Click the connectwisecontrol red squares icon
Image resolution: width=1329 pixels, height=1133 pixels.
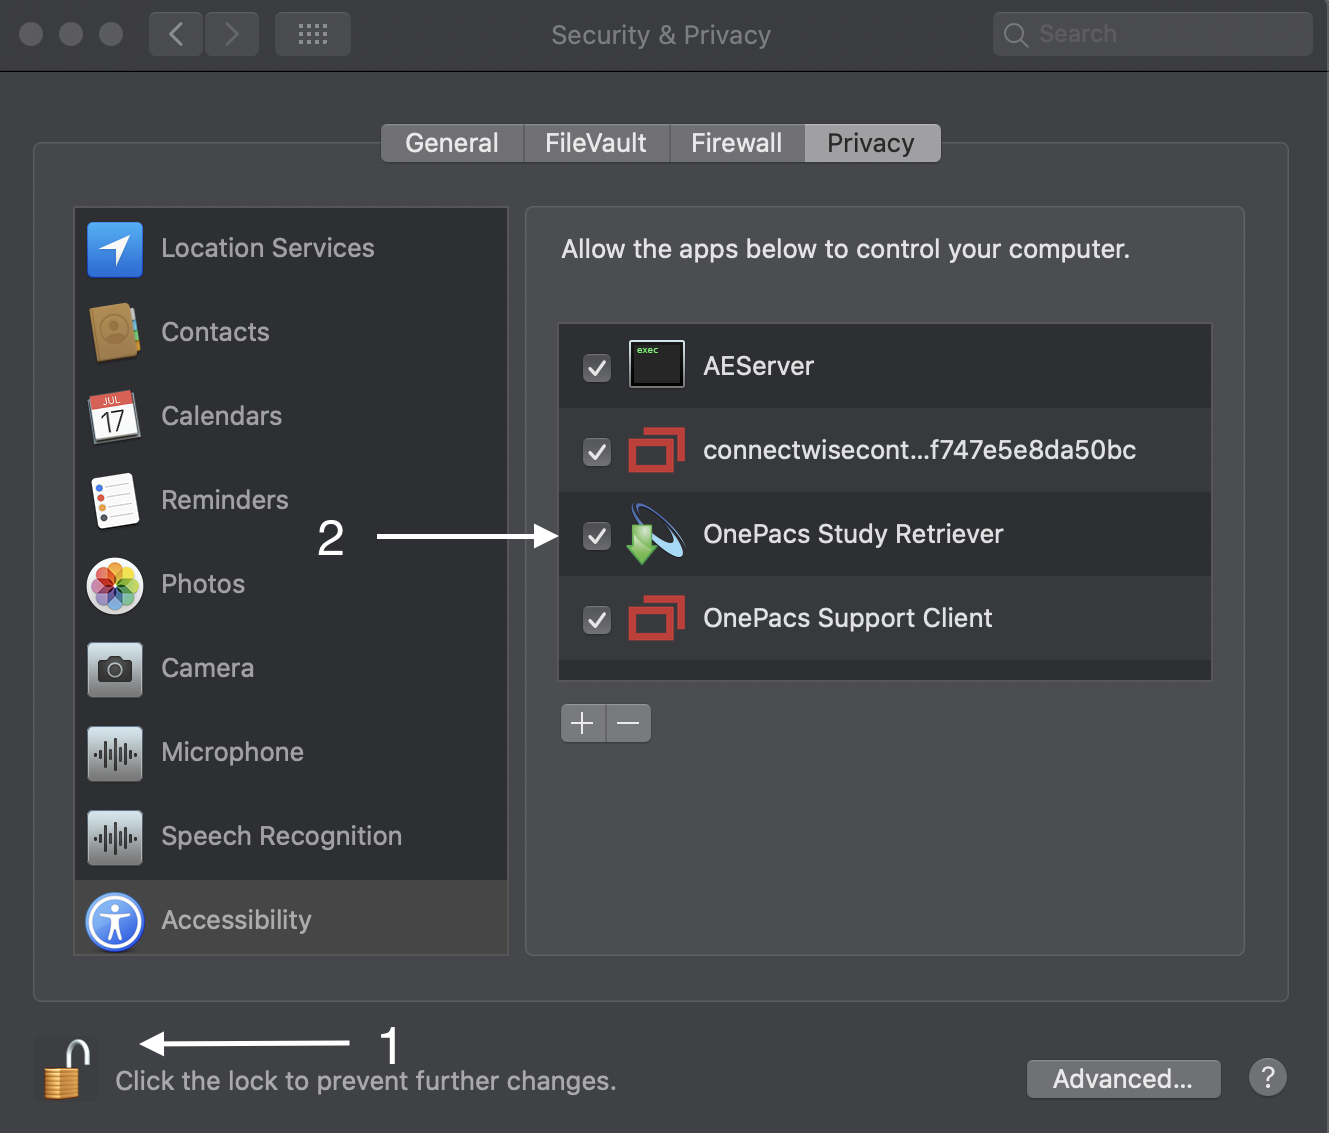(656, 450)
